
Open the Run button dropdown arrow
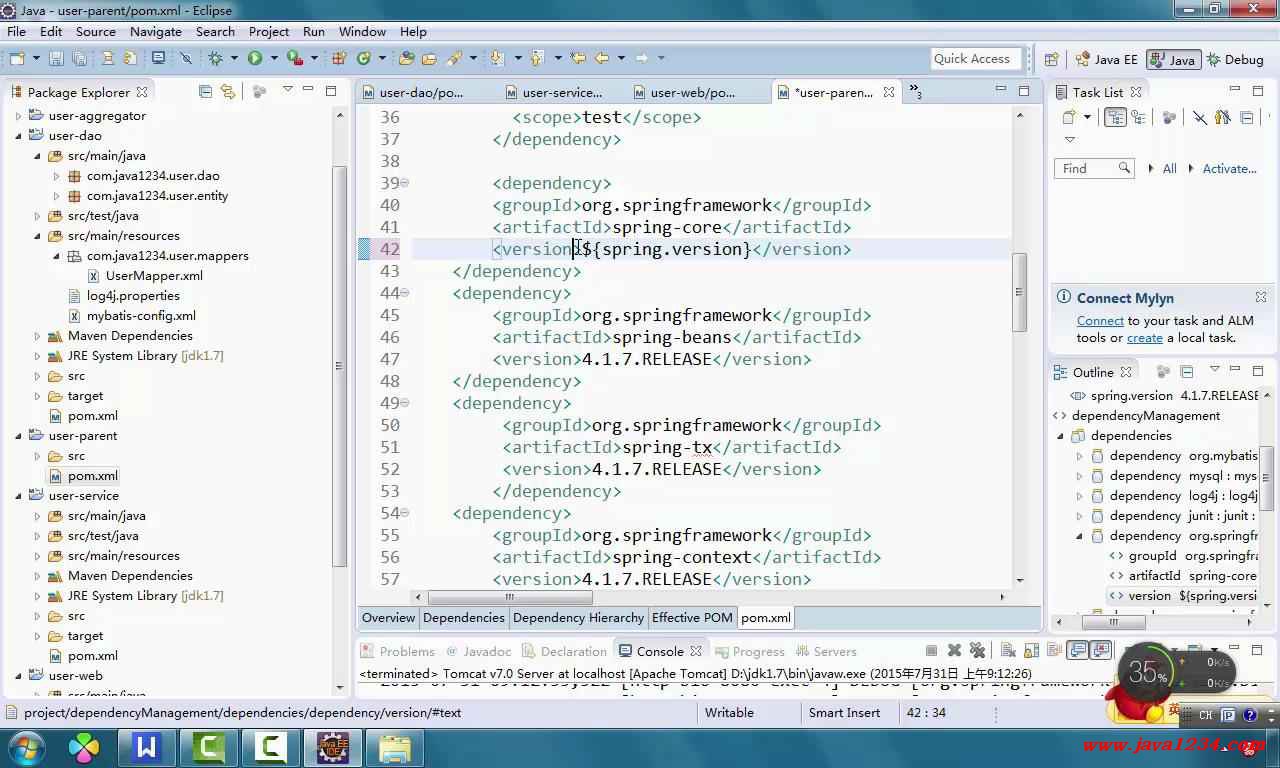pos(273,59)
